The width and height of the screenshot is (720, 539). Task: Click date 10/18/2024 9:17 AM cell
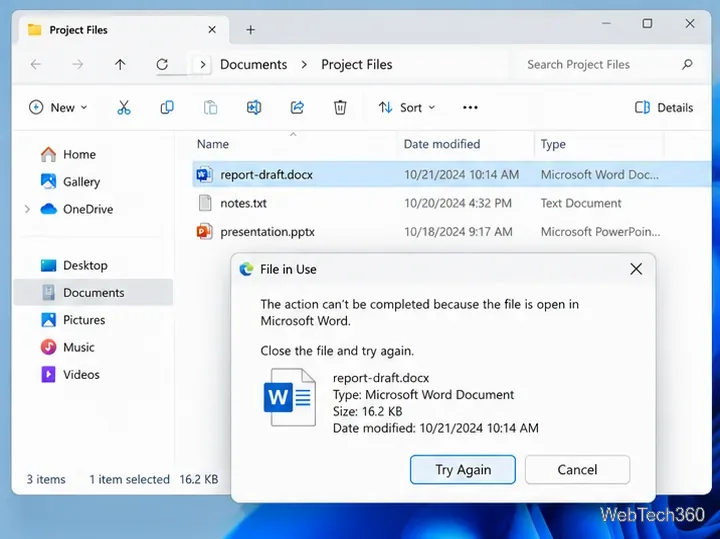click(x=458, y=231)
